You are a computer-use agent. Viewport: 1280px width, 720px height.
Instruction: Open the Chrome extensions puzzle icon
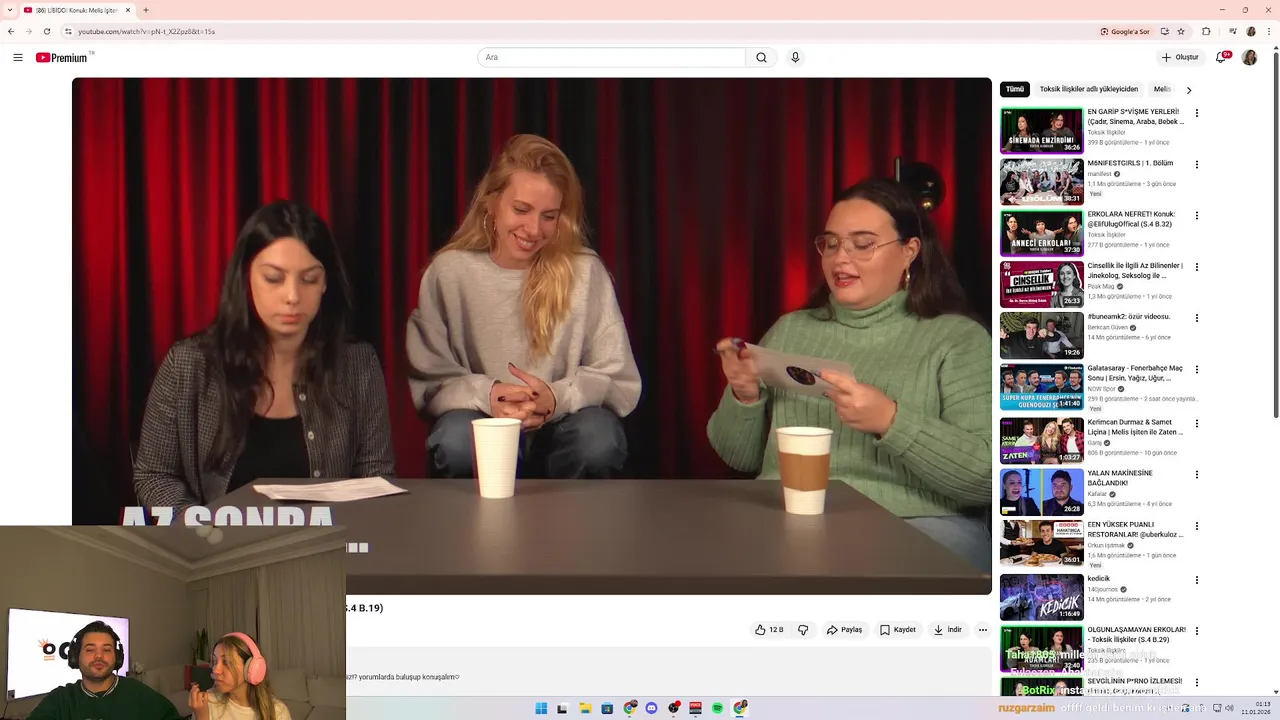pyautogui.click(x=1206, y=31)
